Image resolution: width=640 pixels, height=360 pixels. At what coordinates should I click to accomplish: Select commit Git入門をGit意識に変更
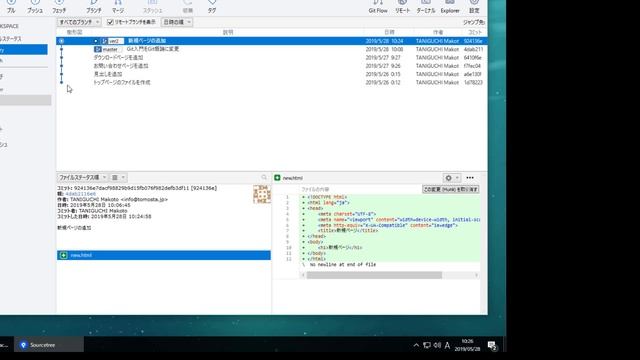click(271, 49)
